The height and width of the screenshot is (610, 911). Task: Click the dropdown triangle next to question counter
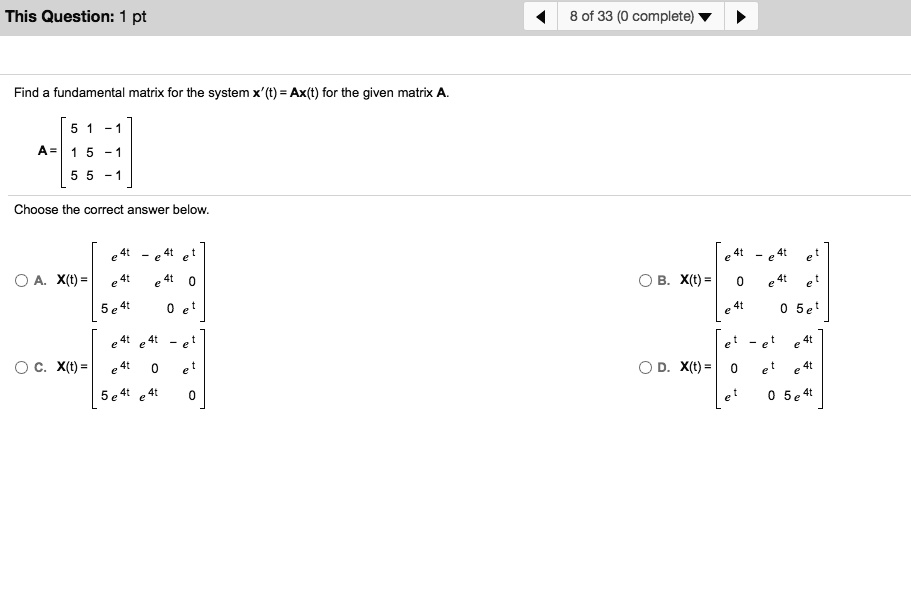(705, 15)
